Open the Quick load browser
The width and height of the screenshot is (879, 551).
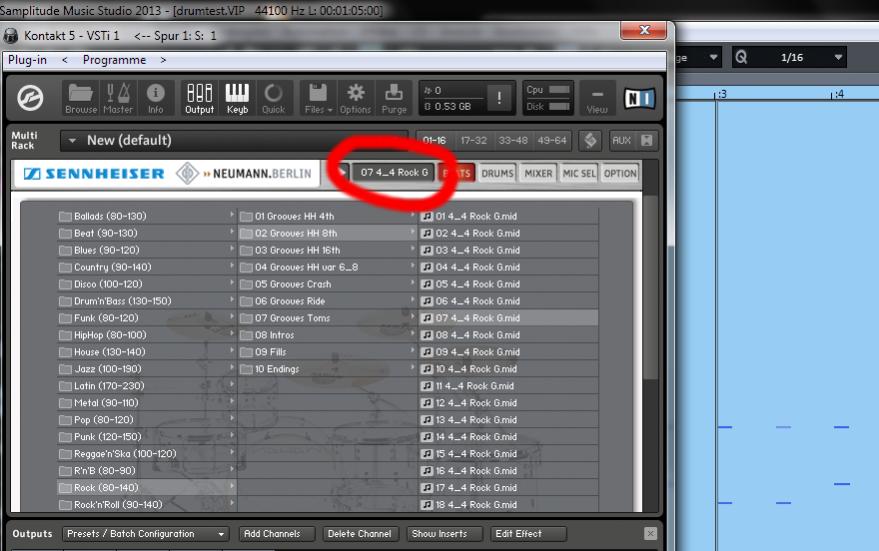[x=274, y=98]
